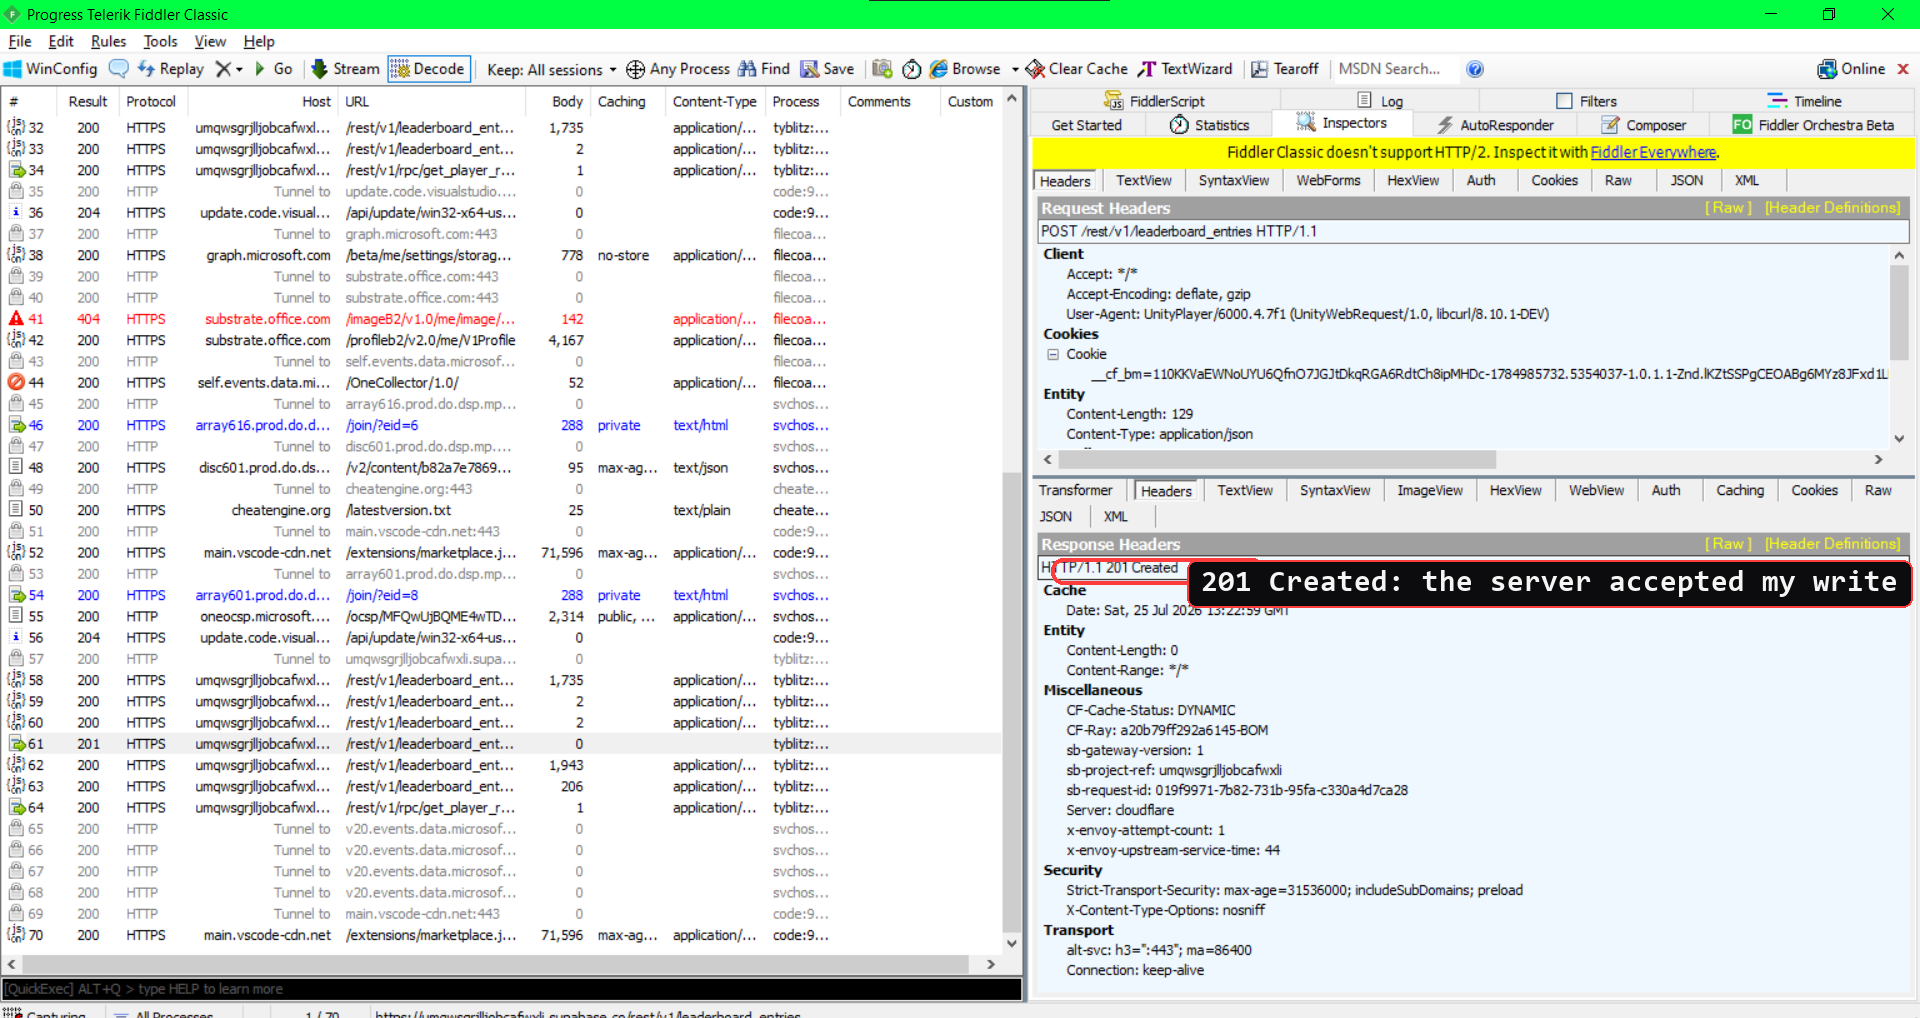The width and height of the screenshot is (1920, 1018).
Task: Open the Keep: All sessions dropdown
Action: pos(552,69)
